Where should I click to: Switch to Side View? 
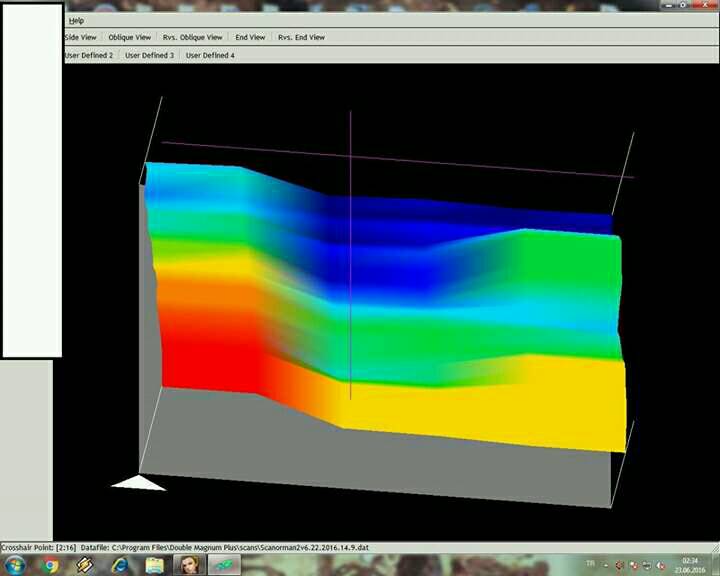(x=81, y=37)
